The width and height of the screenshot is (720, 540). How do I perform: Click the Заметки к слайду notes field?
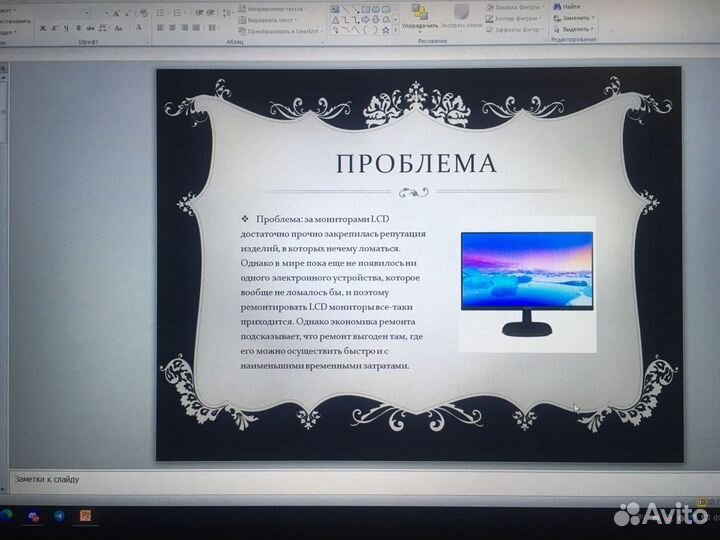coord(363,481)
